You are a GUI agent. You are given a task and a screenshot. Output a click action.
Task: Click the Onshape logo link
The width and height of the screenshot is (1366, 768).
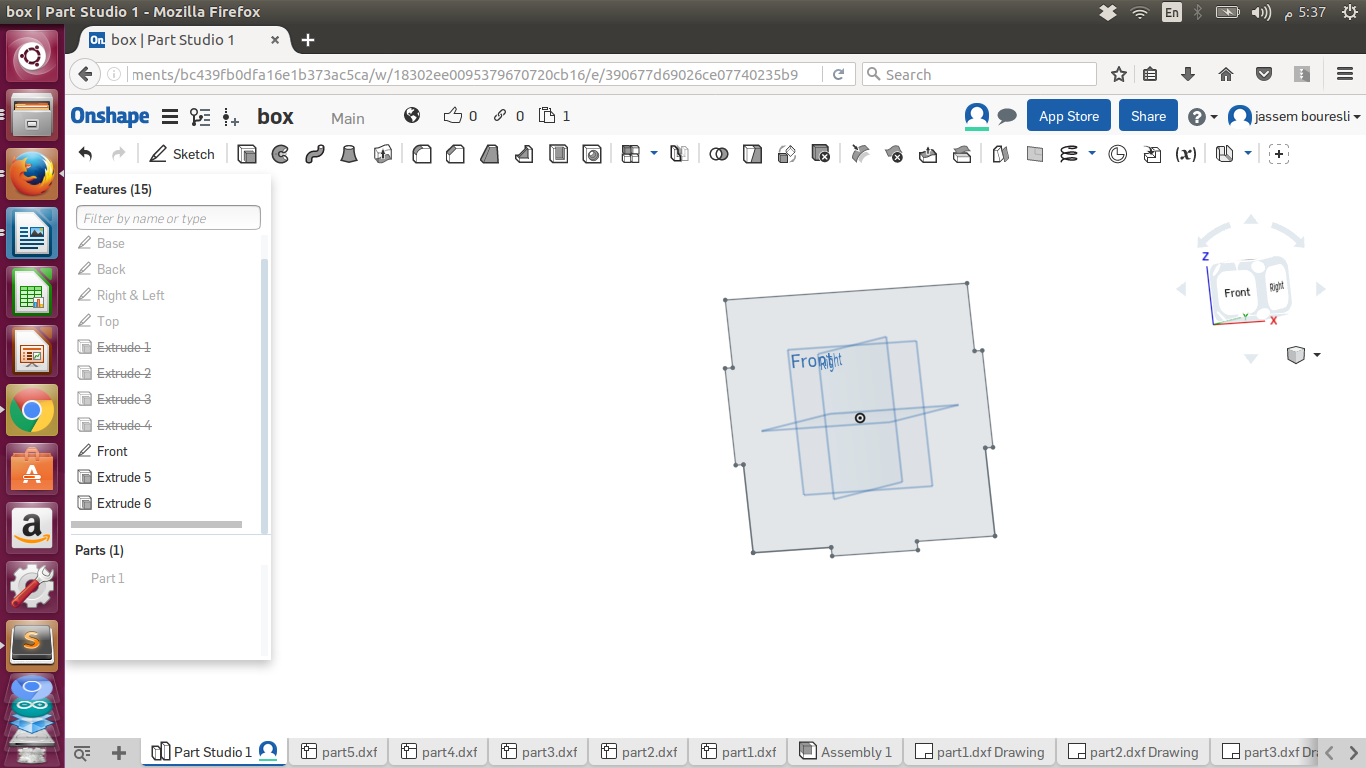[110, 116]
